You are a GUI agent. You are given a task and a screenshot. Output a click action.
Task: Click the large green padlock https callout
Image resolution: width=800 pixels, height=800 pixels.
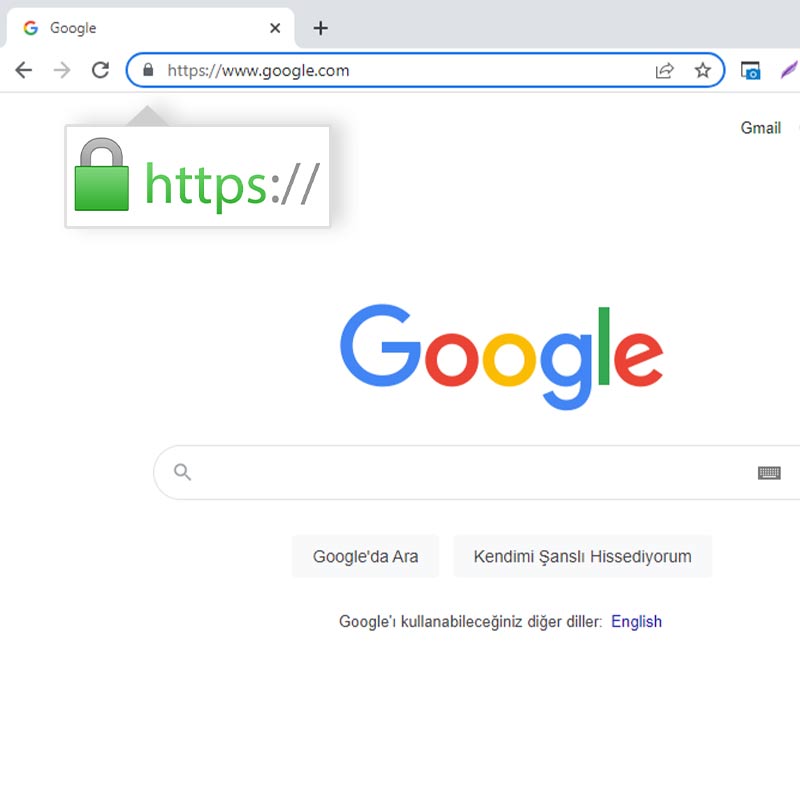[197, 176]
